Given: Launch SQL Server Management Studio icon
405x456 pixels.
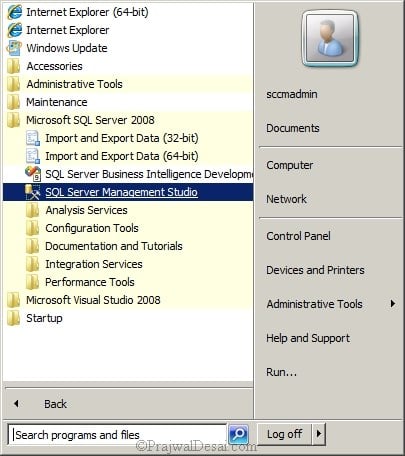Looking at the screenshot, I should point(33,192).
